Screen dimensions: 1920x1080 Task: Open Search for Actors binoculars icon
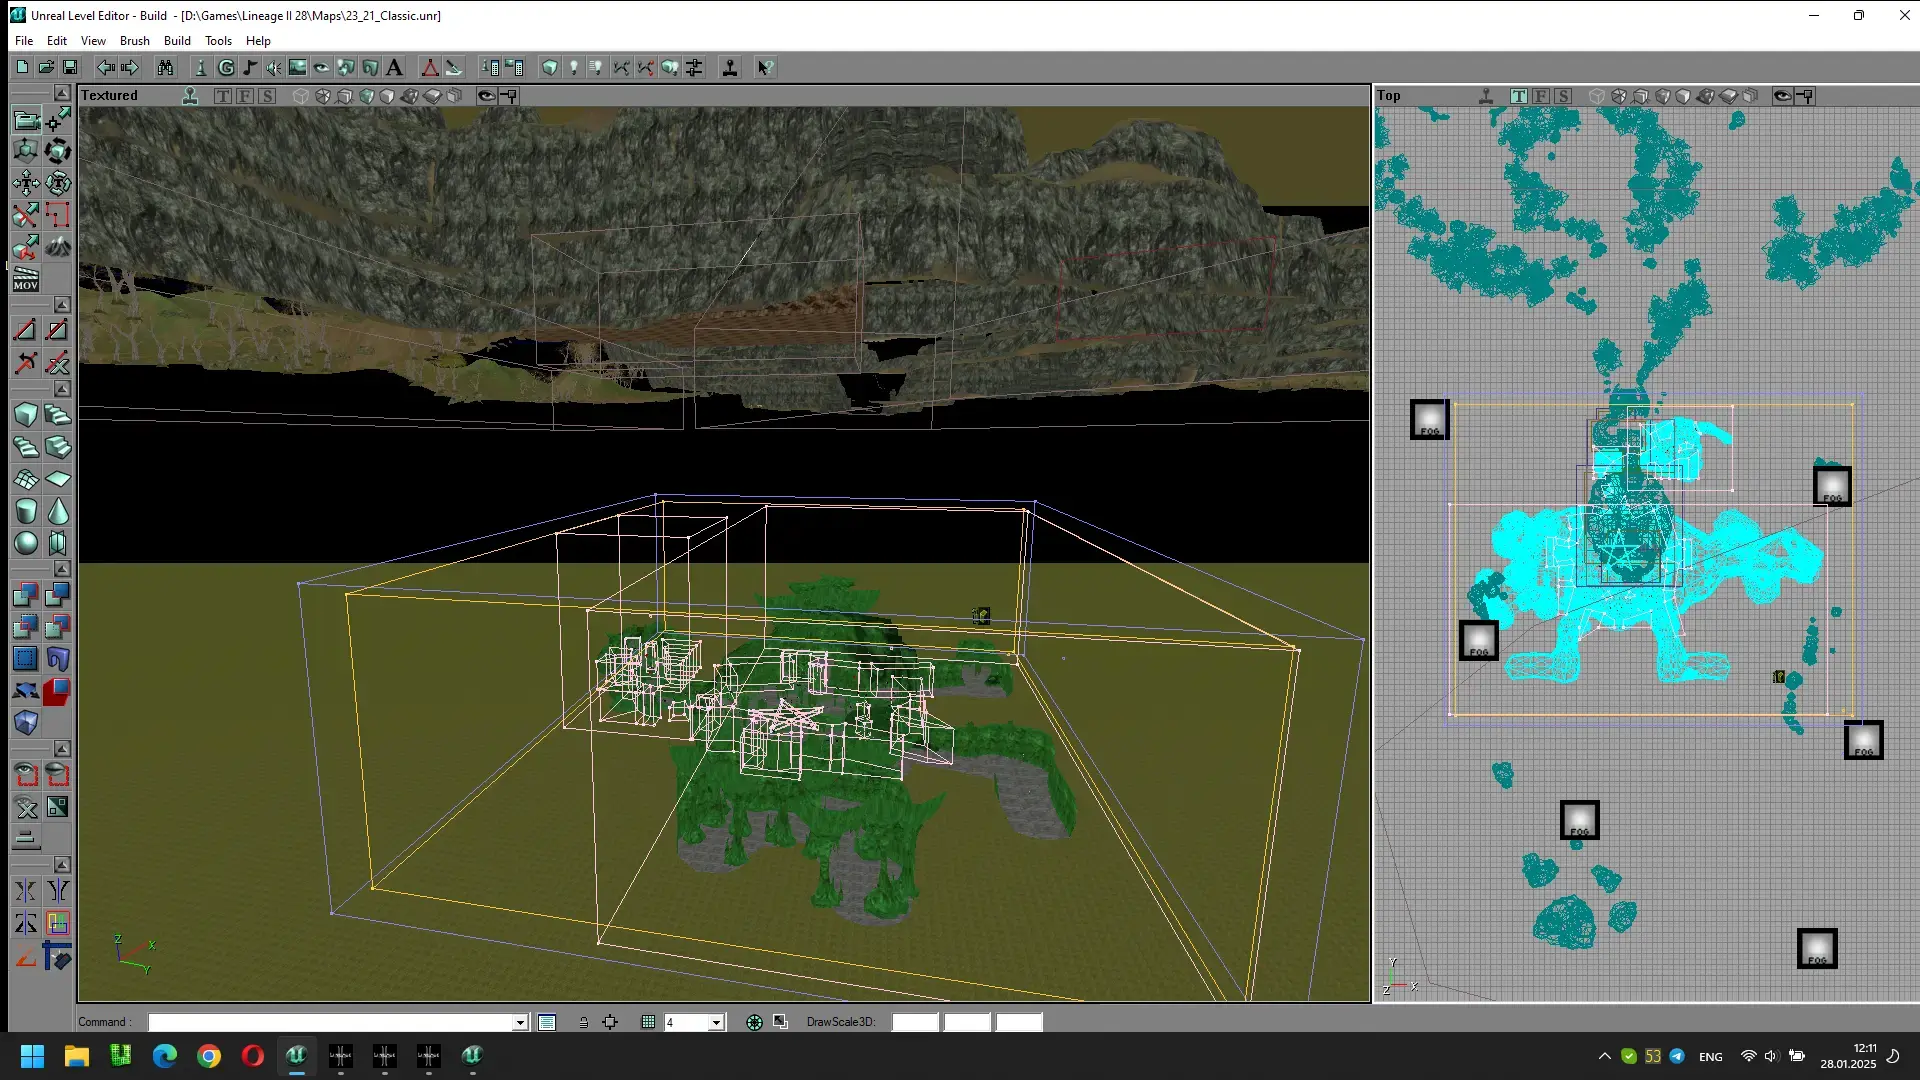(165, 67)
